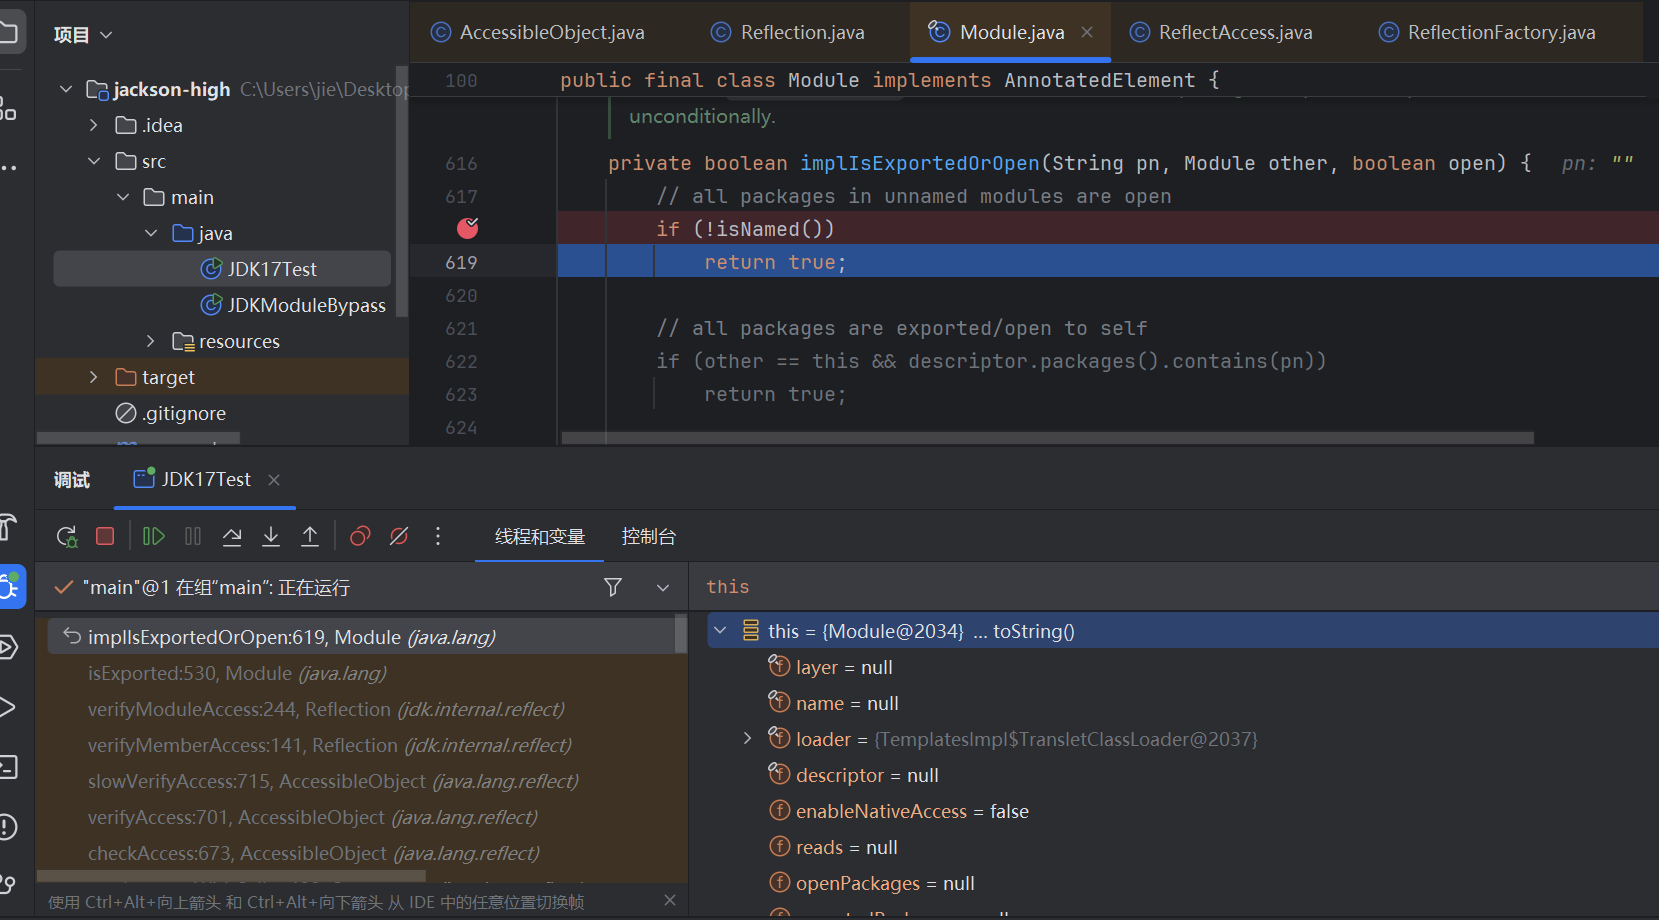This screenshot has width=1659, height=920.
Task: Expand the .idea folder
Action: (94, 125)
